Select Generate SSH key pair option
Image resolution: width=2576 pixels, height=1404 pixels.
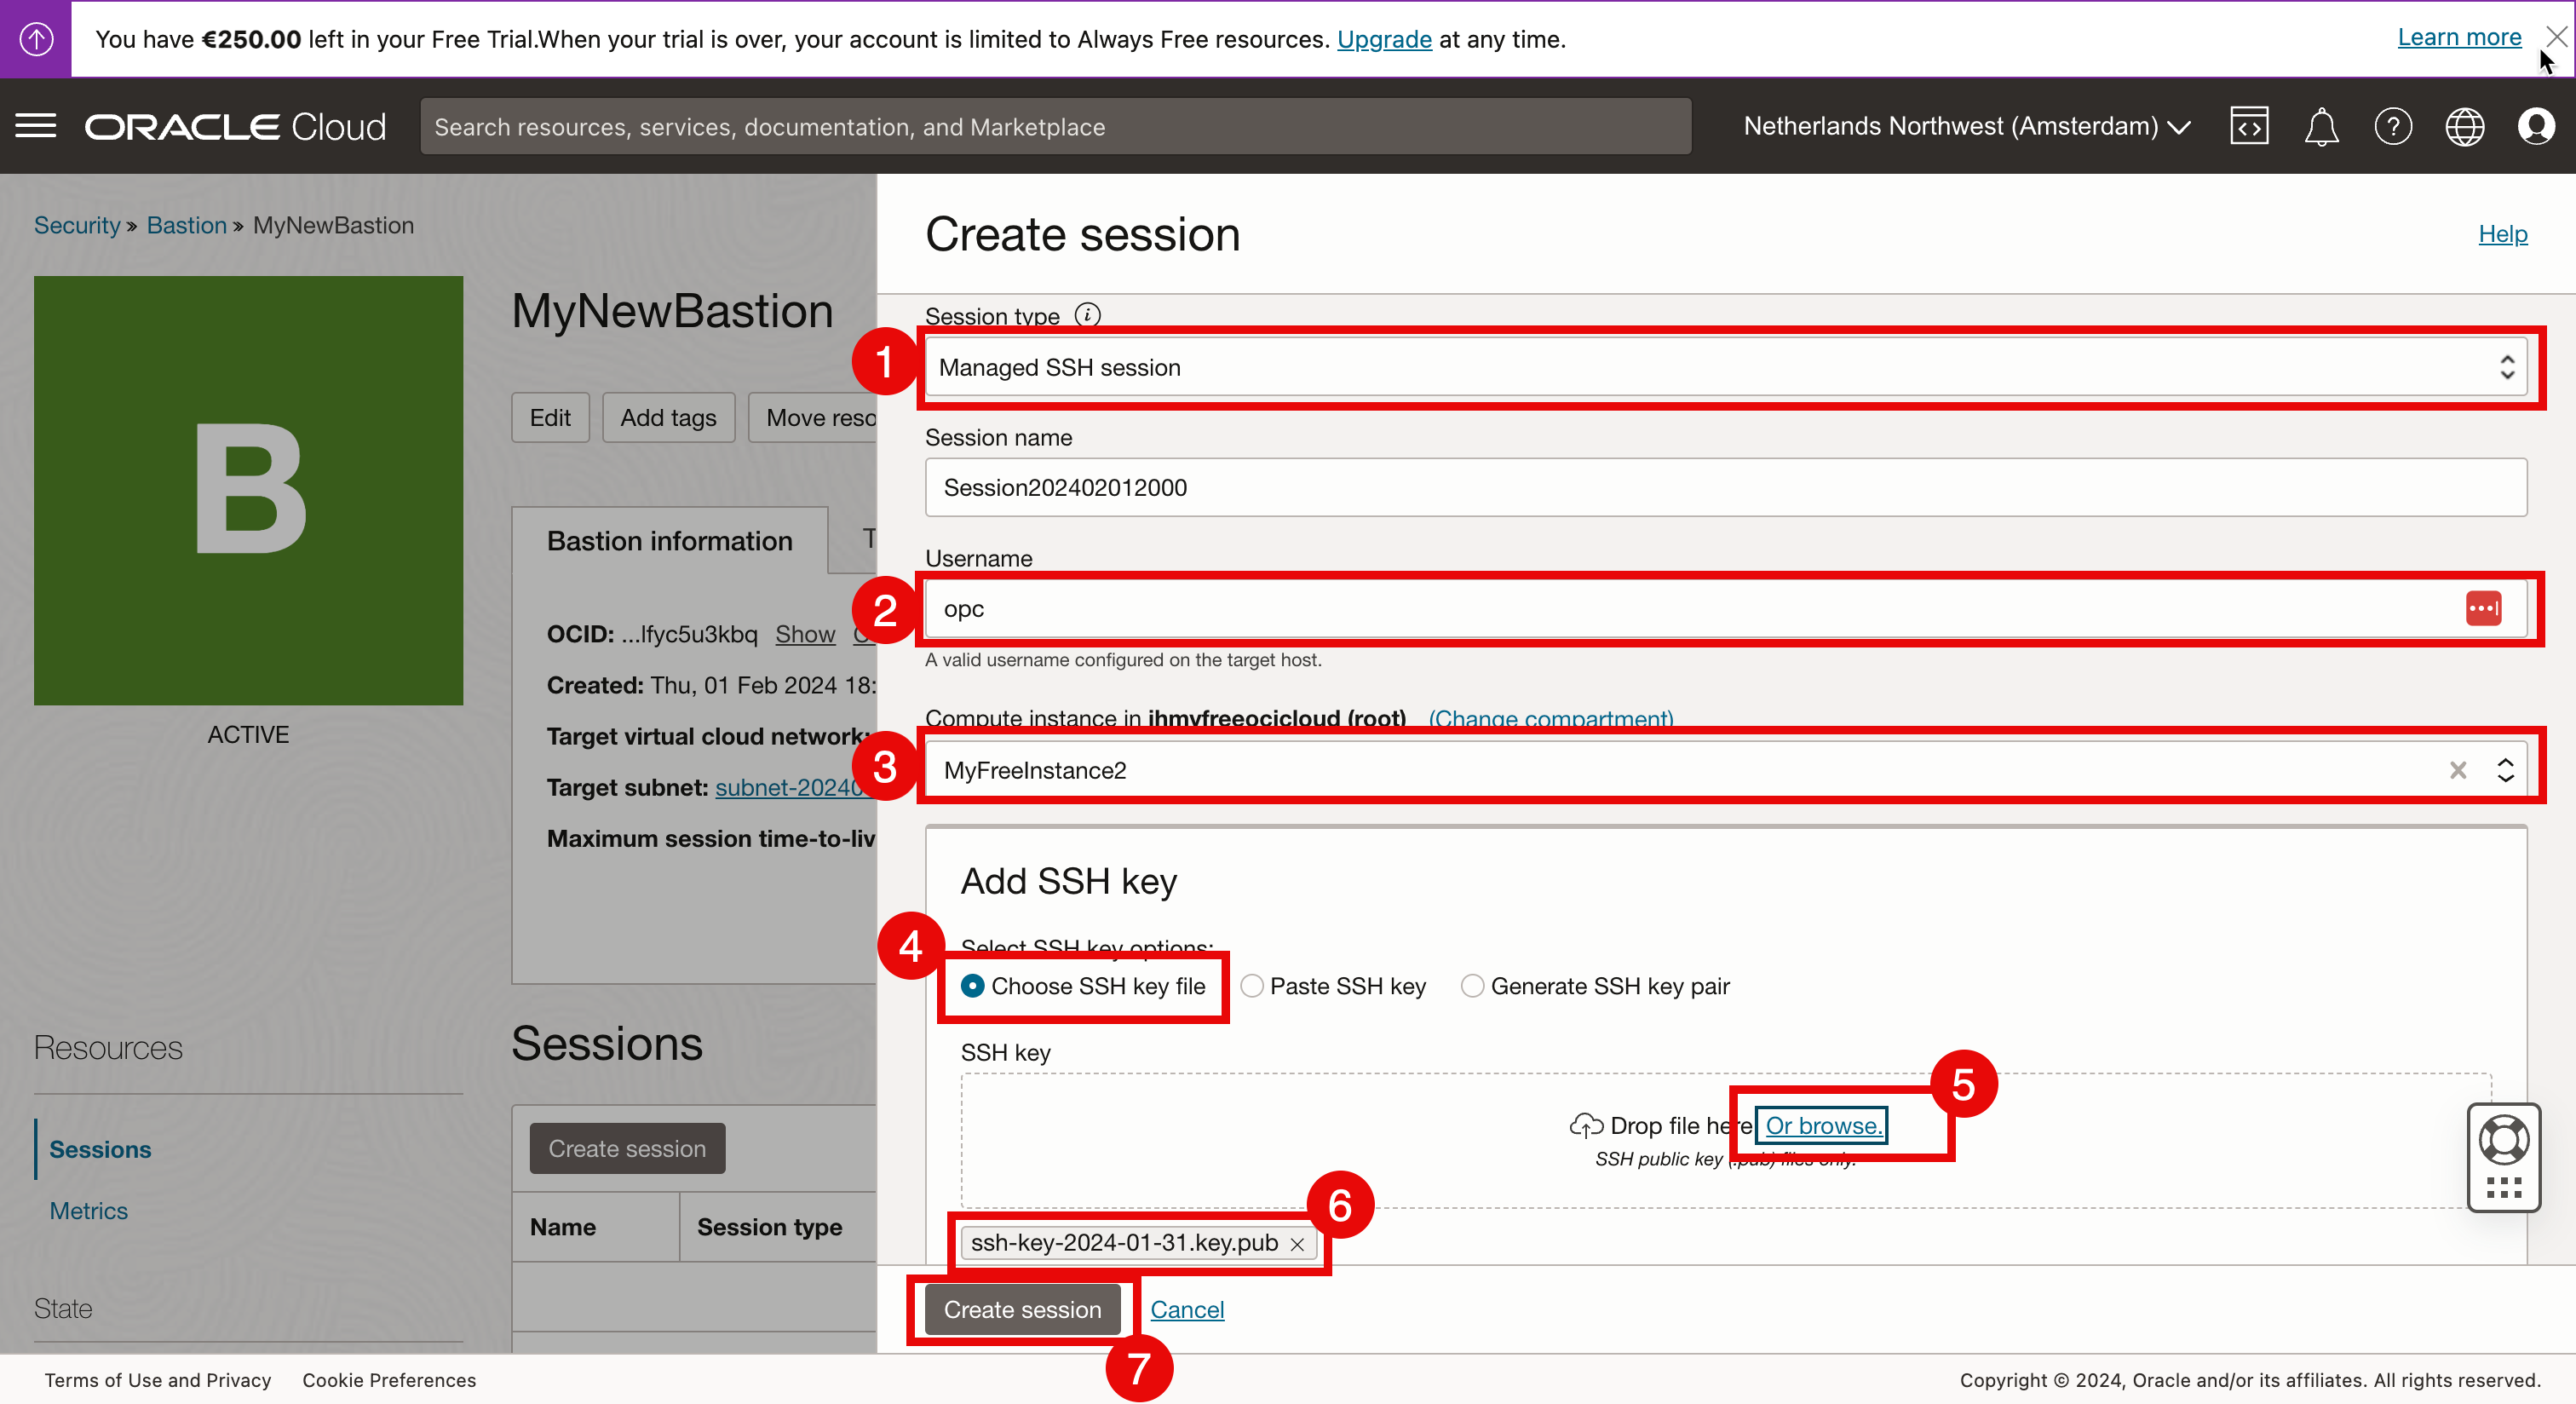1472,986
